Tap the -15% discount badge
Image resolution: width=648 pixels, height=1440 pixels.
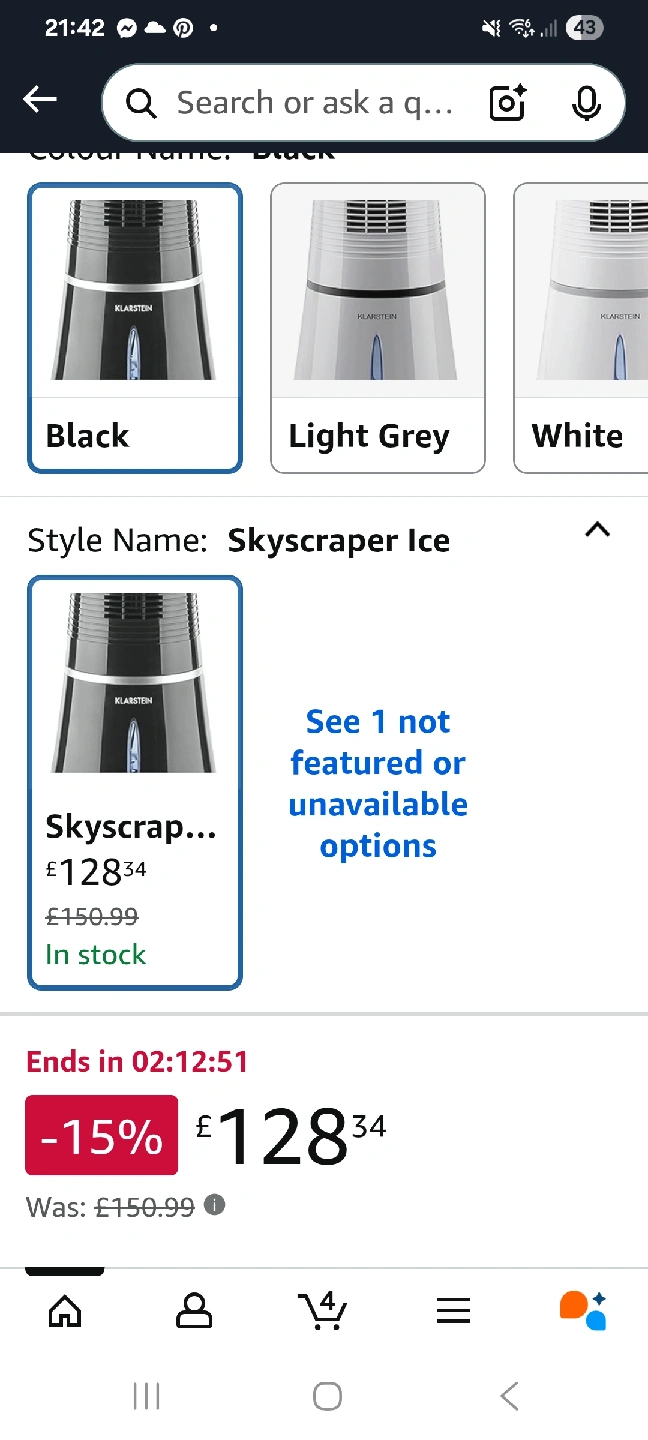(102, 1135)
